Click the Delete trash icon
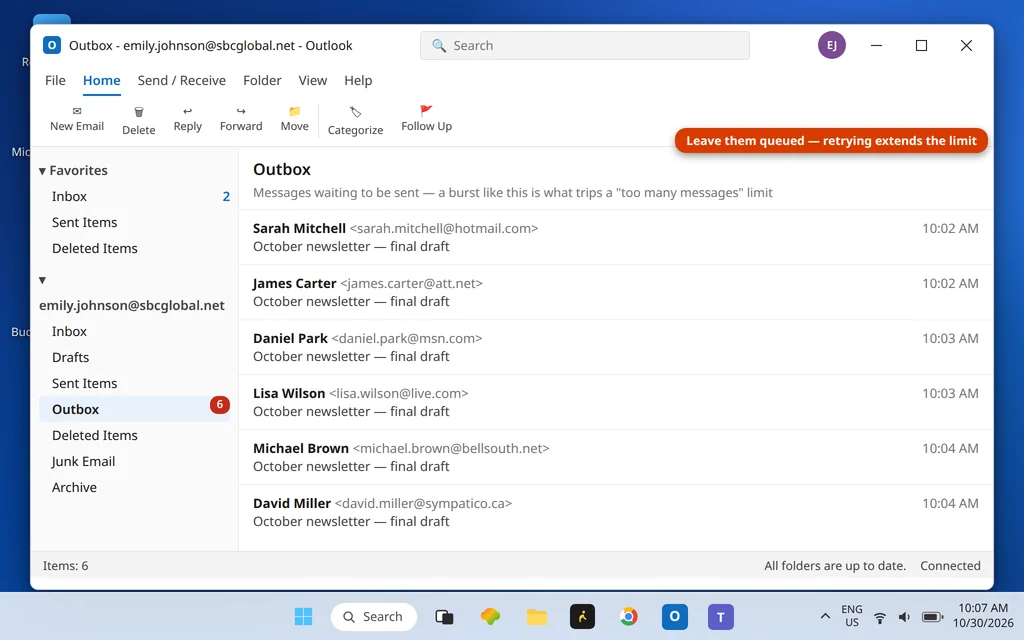Viewport: 1024px width, 640px height. [x=138, y=112]
